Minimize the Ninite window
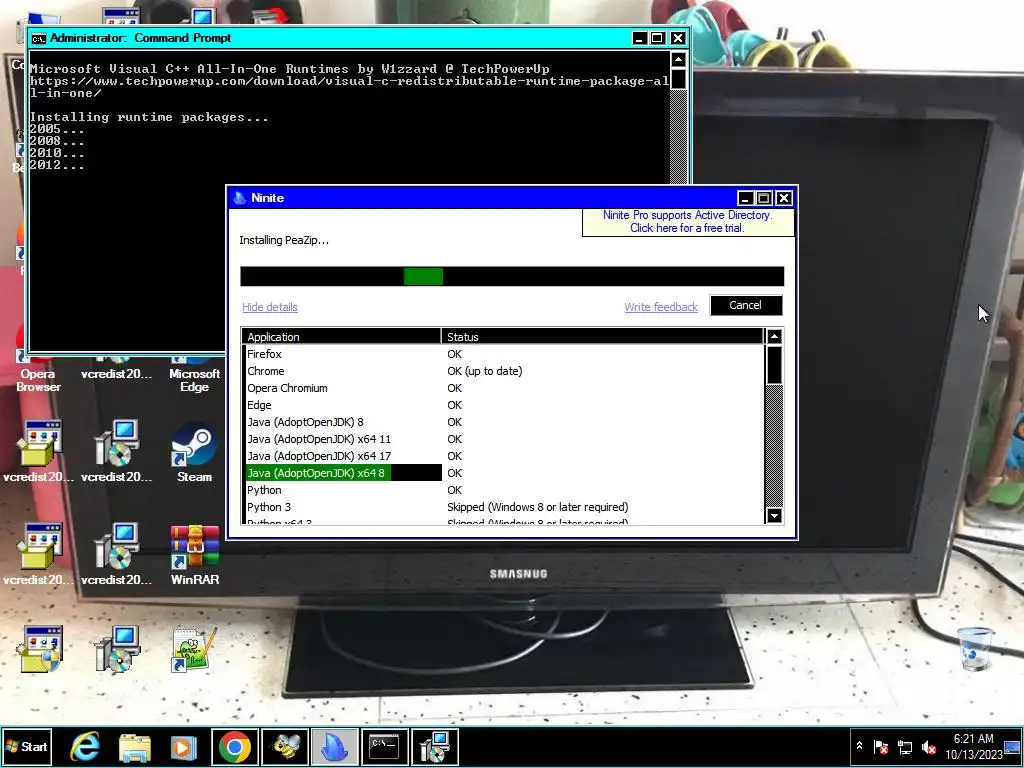 point(745,198)
